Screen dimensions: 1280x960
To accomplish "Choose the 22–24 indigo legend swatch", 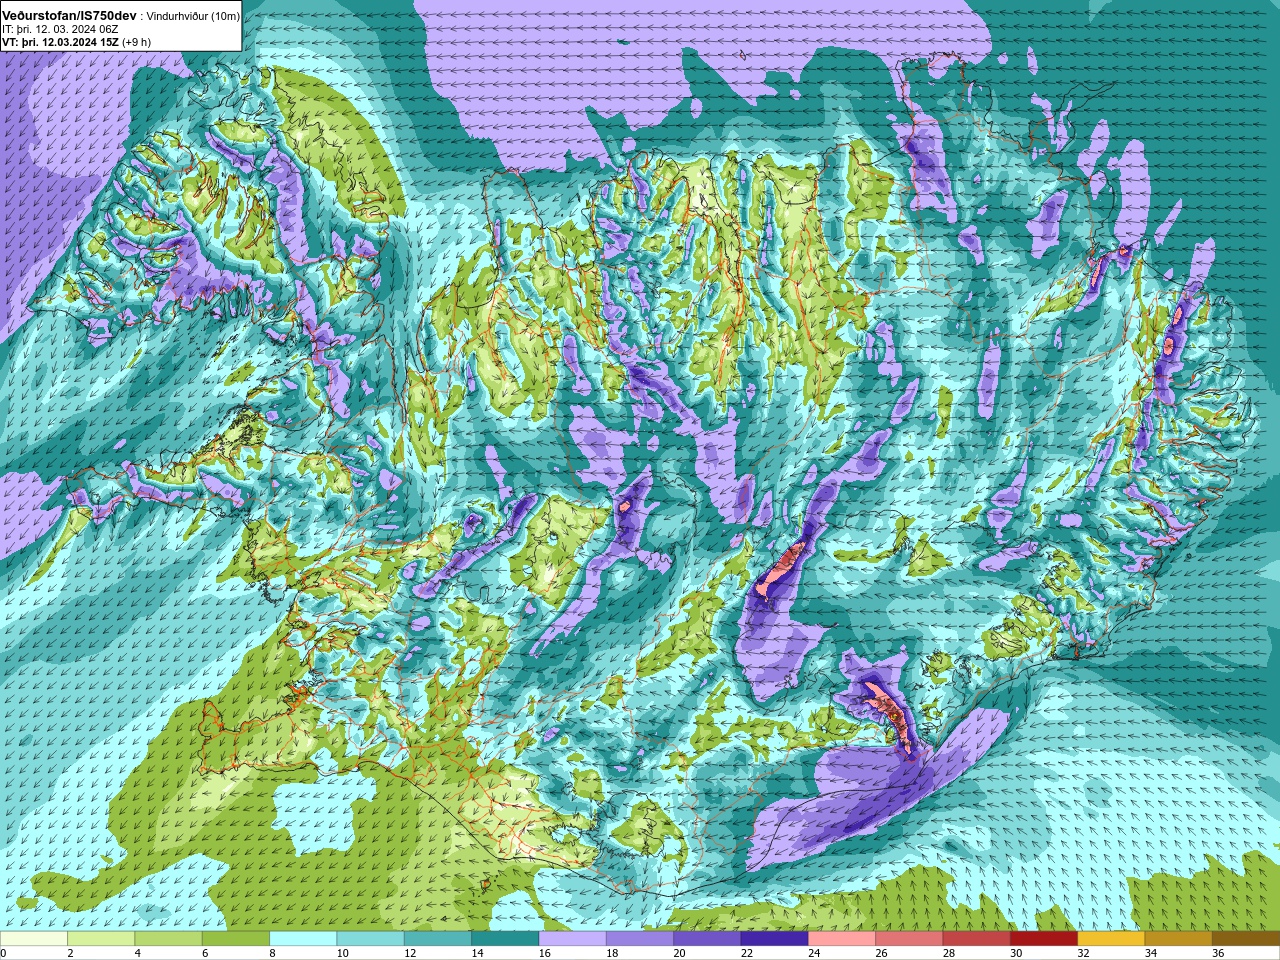I will (x=774, y=939).
